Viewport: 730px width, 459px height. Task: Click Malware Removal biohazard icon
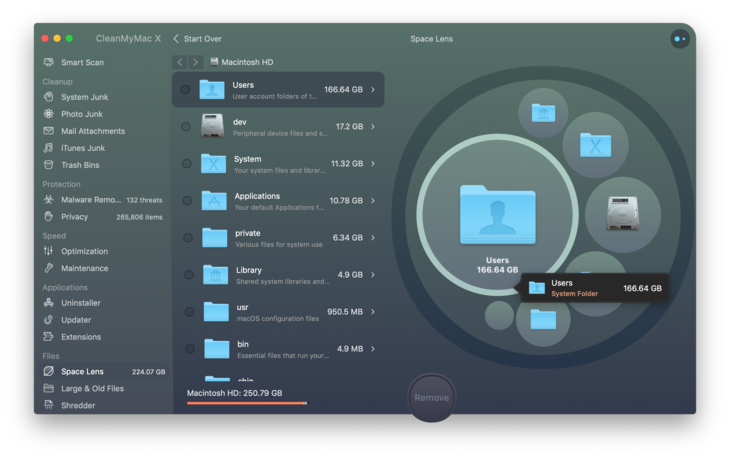tap(48, 200)
